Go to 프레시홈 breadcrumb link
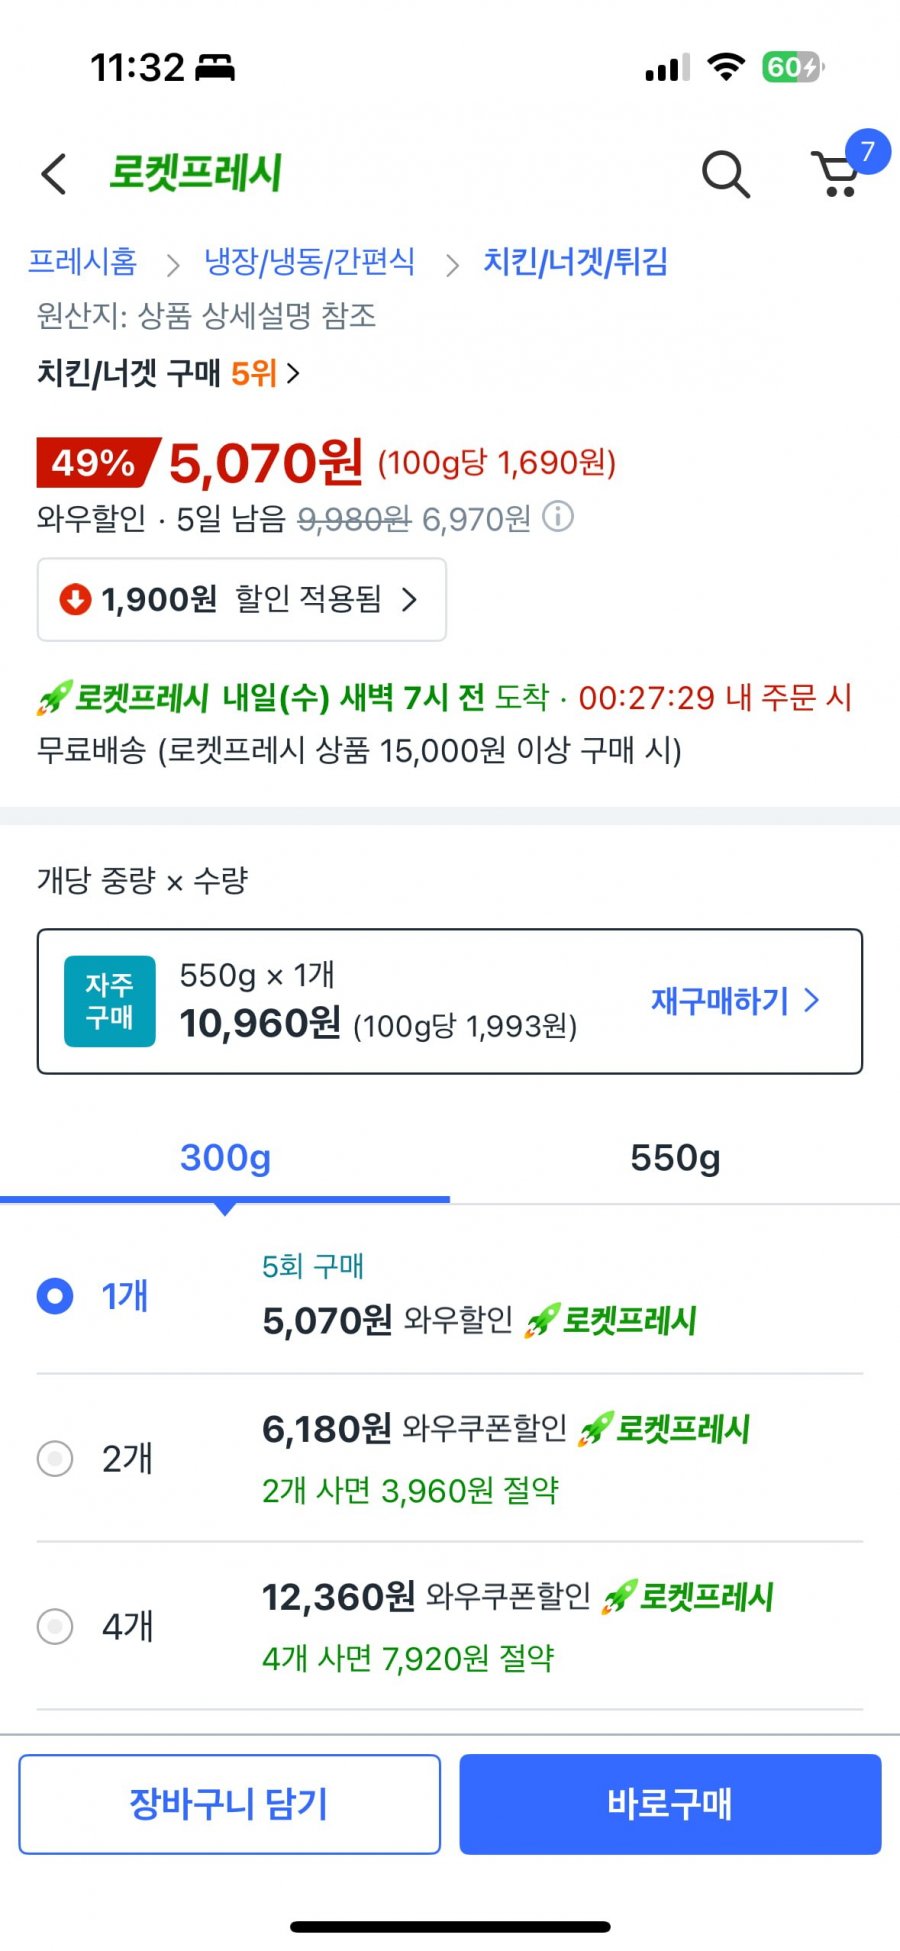The height and width of the screenshot is (1951, 900). tap(82, 262)
